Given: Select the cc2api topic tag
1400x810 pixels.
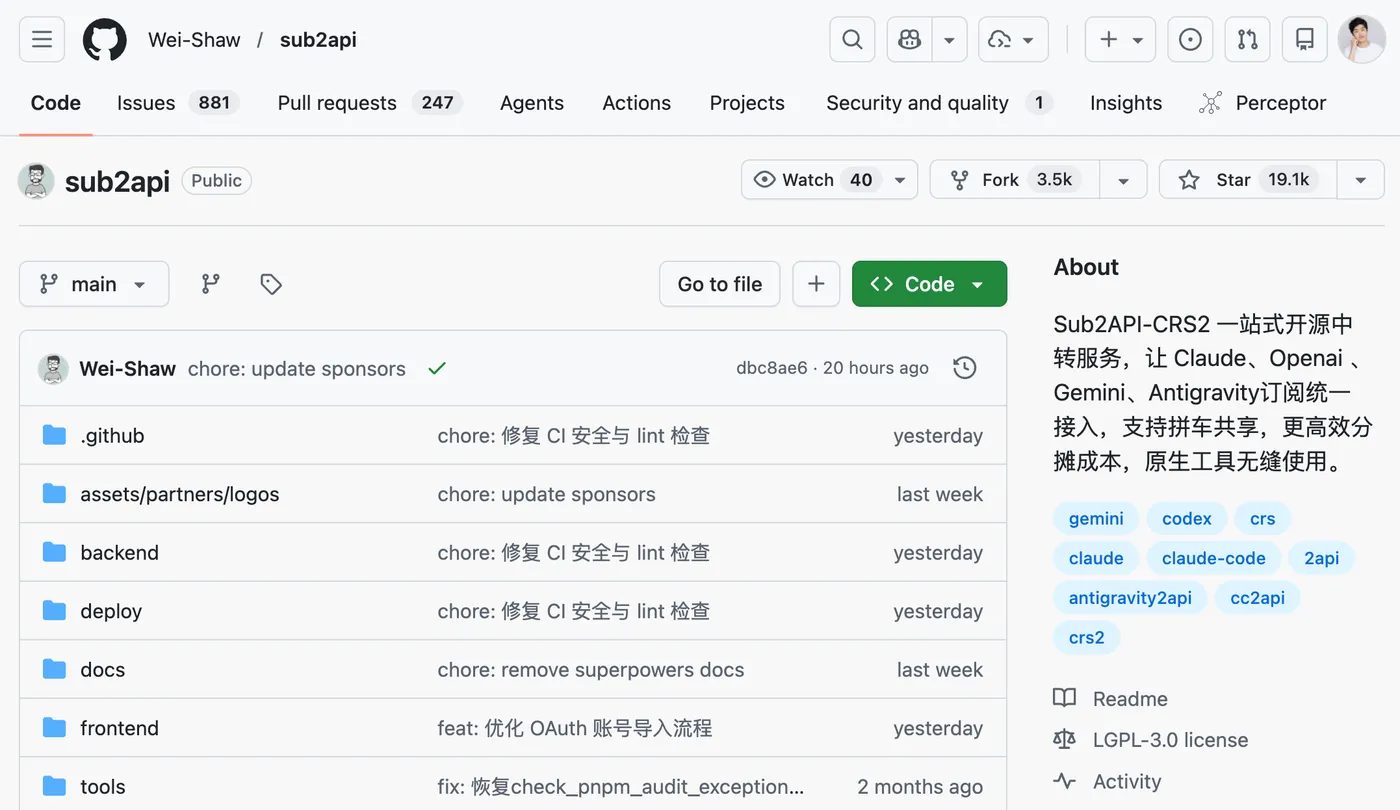Looking at the screenshot, I should pyautogui.click(x=1258, y=598).
